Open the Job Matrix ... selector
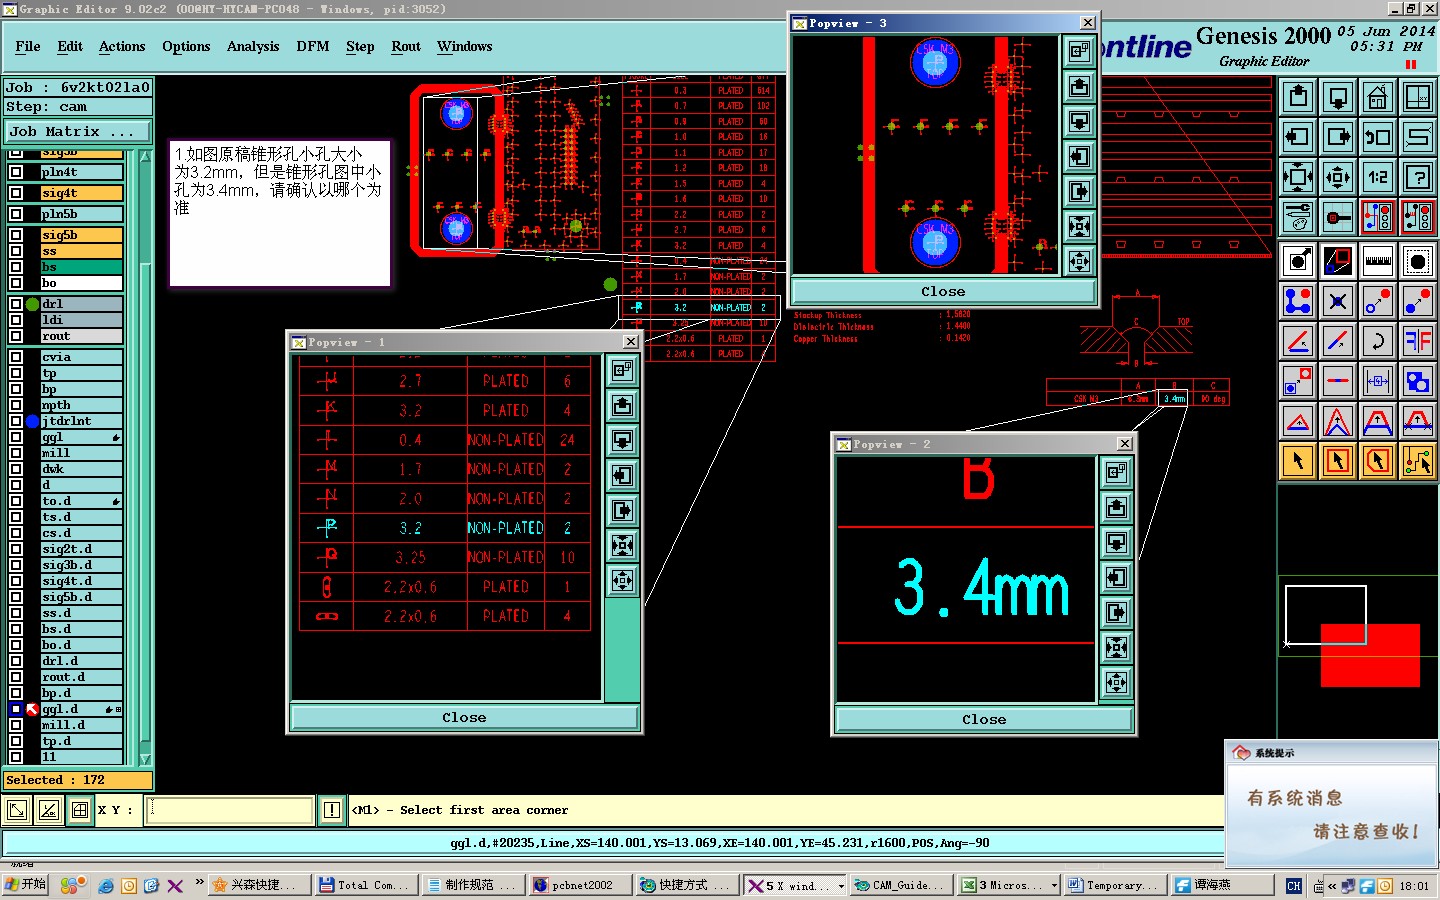The height and width of the screenshot is (900, 1440). click(78, 131)
